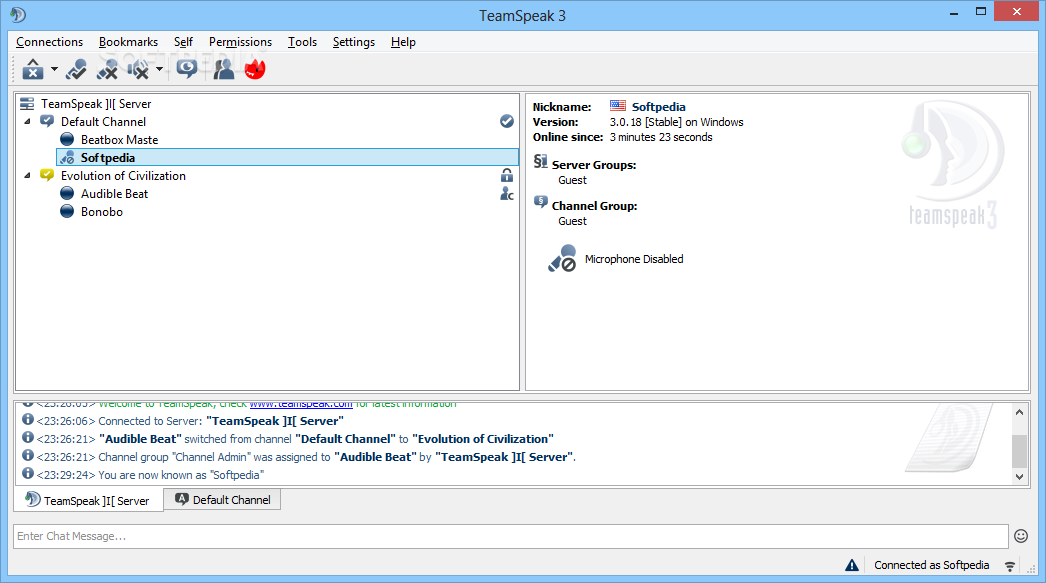Collapse the Default Channel tree node

click(x=28, y=122)
